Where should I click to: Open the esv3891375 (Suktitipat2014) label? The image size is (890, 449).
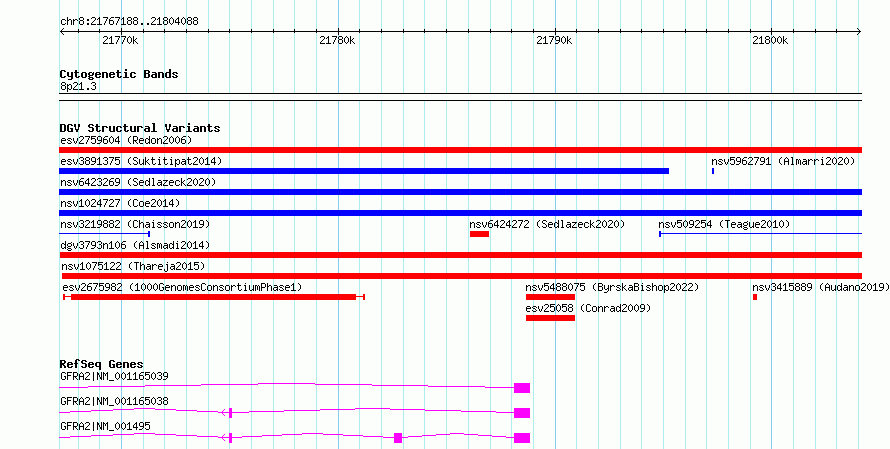[x=141, y=161]
